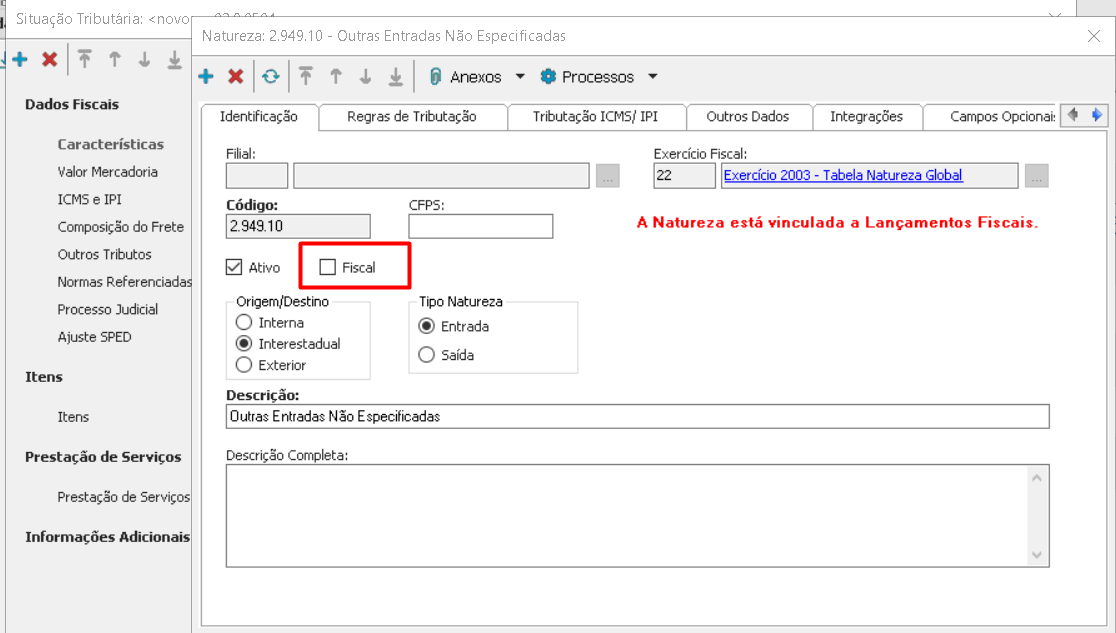Screen dimensions: 1116x633
Task: Open the Tributação ICMS/ IPI tab
Action: (596, 116)
